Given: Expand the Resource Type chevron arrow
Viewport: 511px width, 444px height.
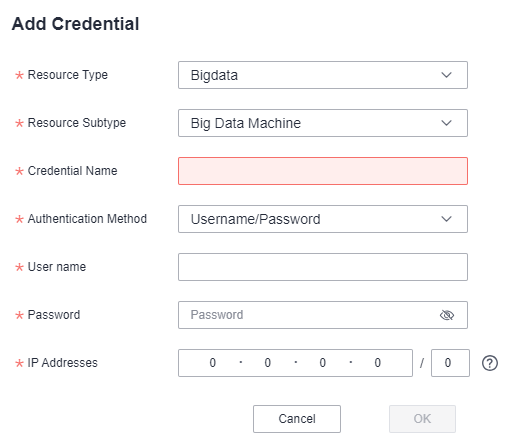Looking at the screenshot, I should point(446,75).
